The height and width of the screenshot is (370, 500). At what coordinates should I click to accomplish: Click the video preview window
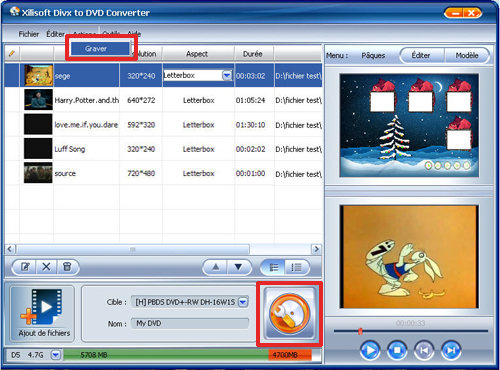point(409,257)
